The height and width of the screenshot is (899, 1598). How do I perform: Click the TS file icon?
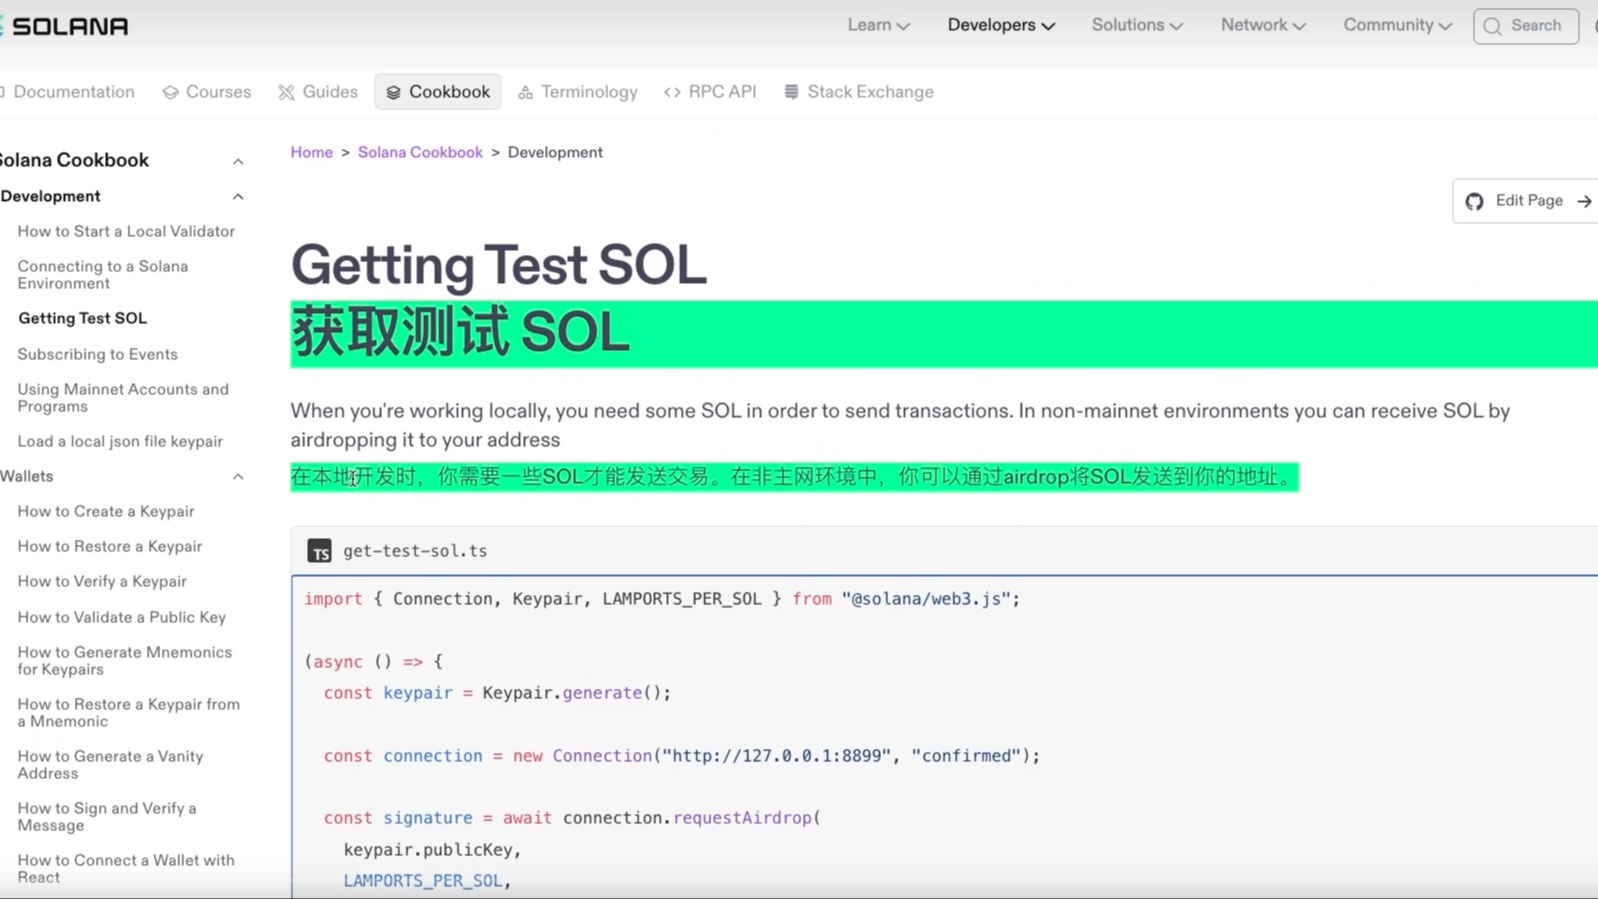(x=319, y=551)
